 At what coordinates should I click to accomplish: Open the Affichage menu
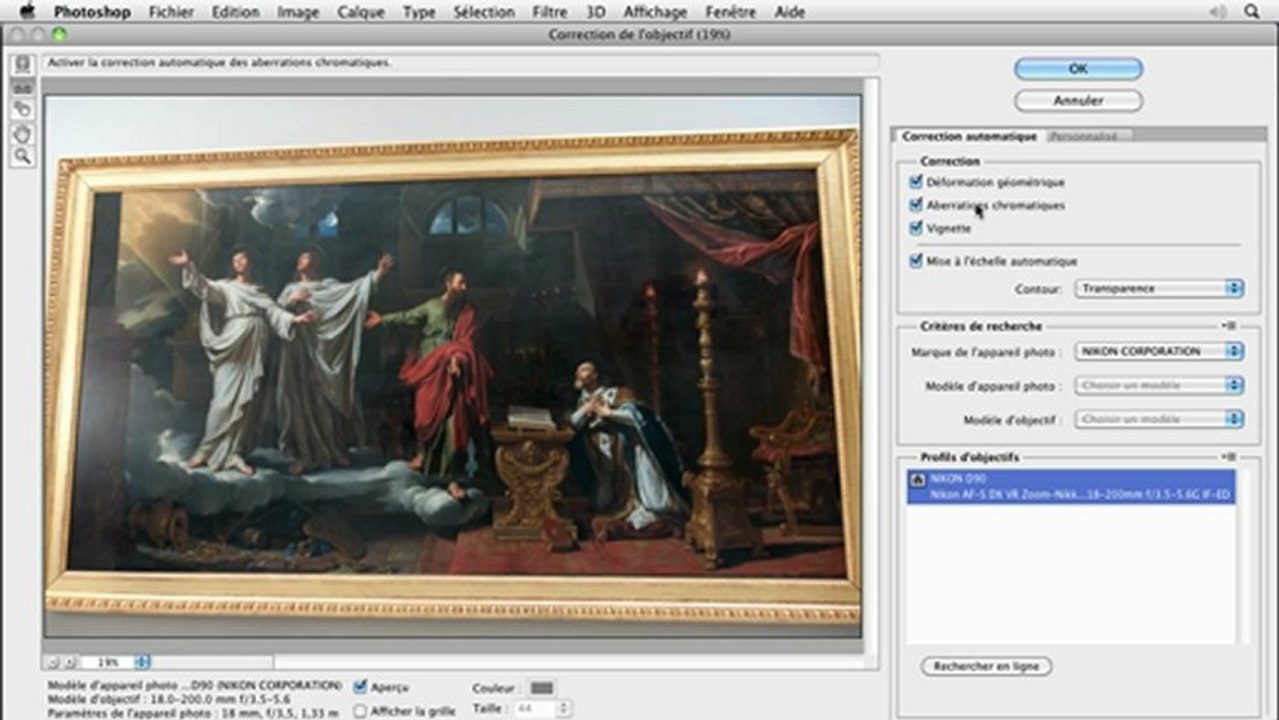655,12
